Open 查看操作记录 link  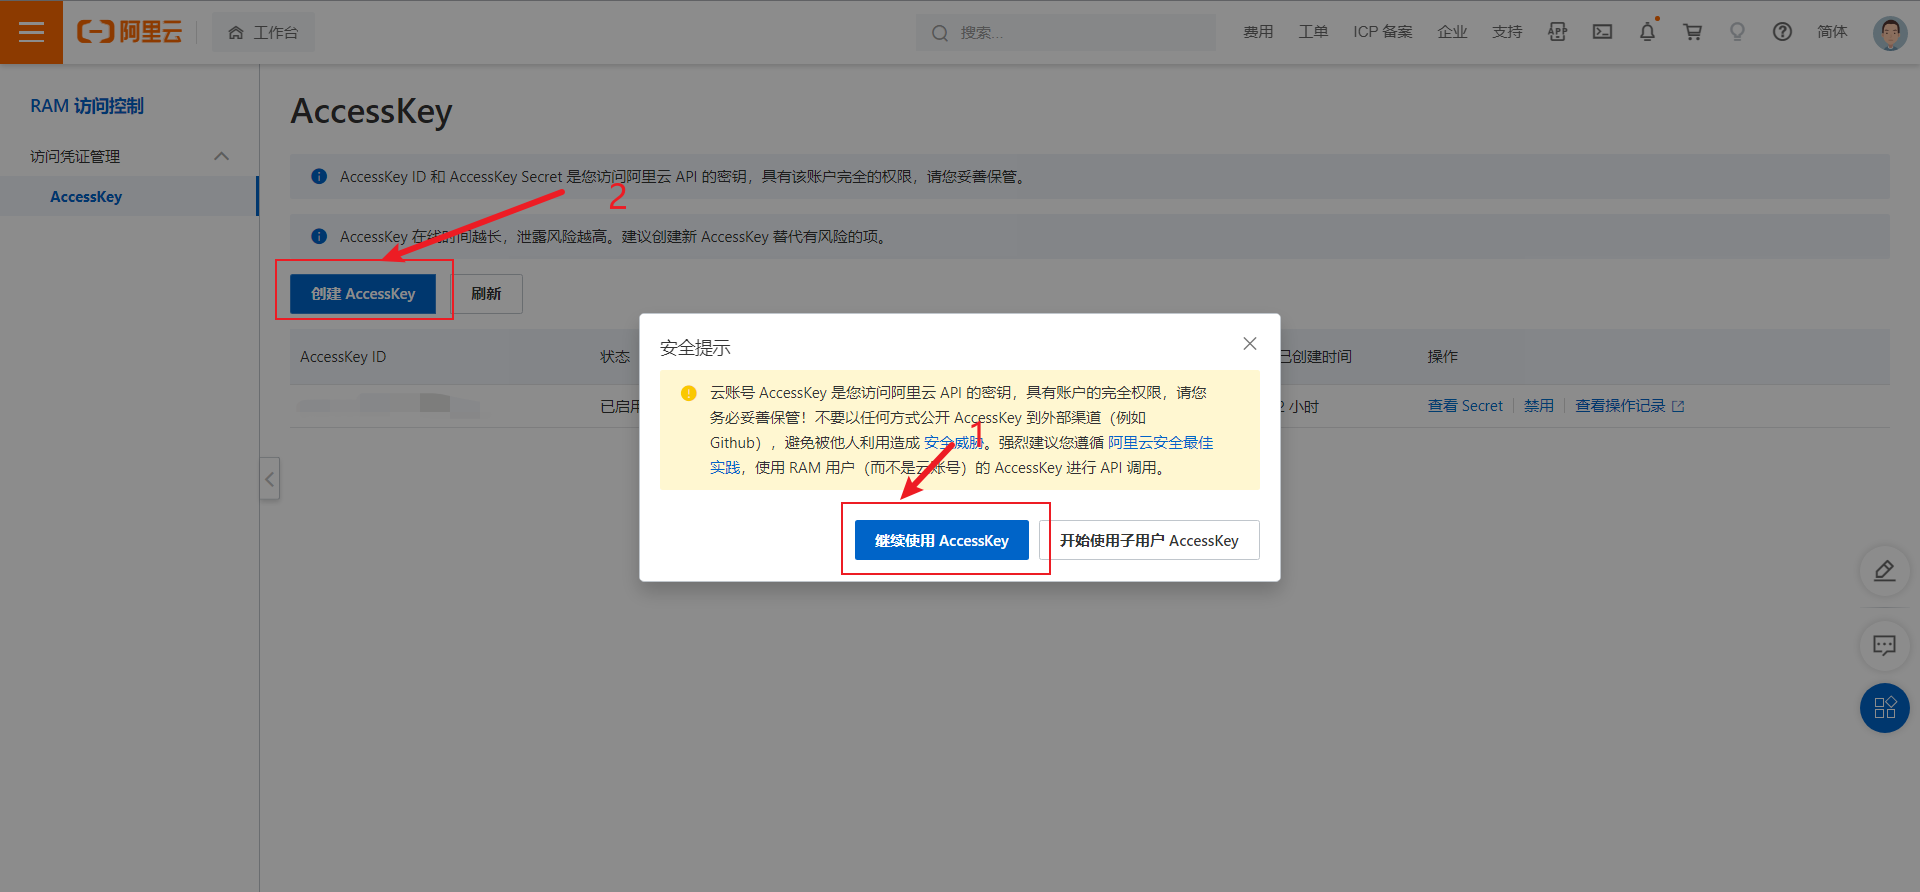coord(1620,406)
